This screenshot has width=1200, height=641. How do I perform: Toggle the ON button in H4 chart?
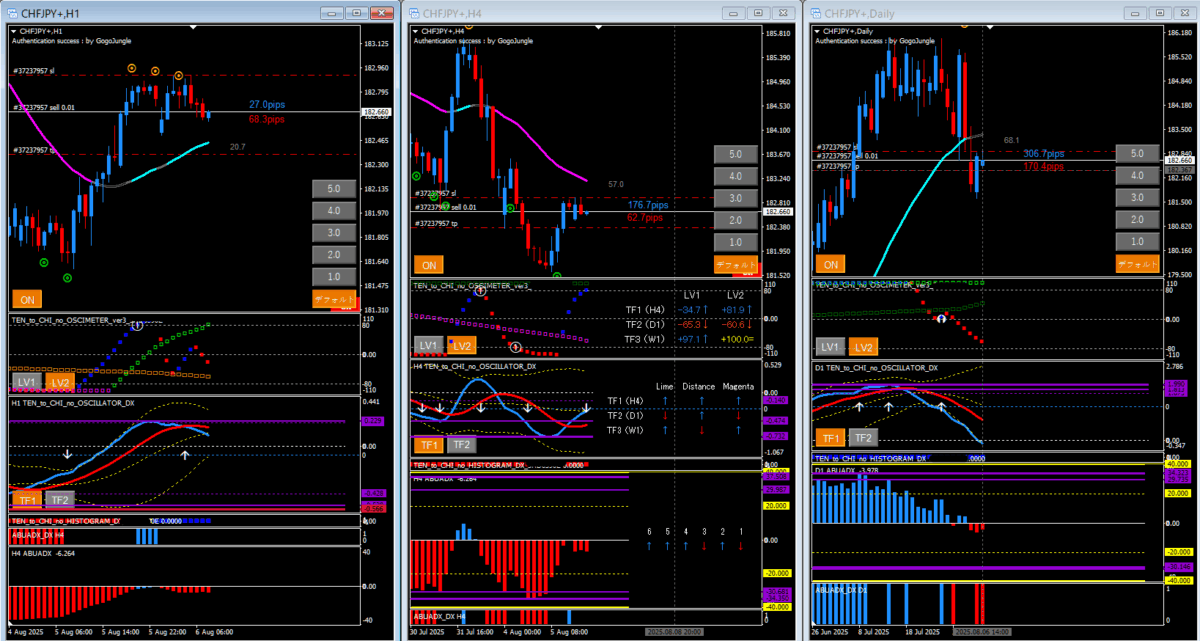[x=429, y=265]
